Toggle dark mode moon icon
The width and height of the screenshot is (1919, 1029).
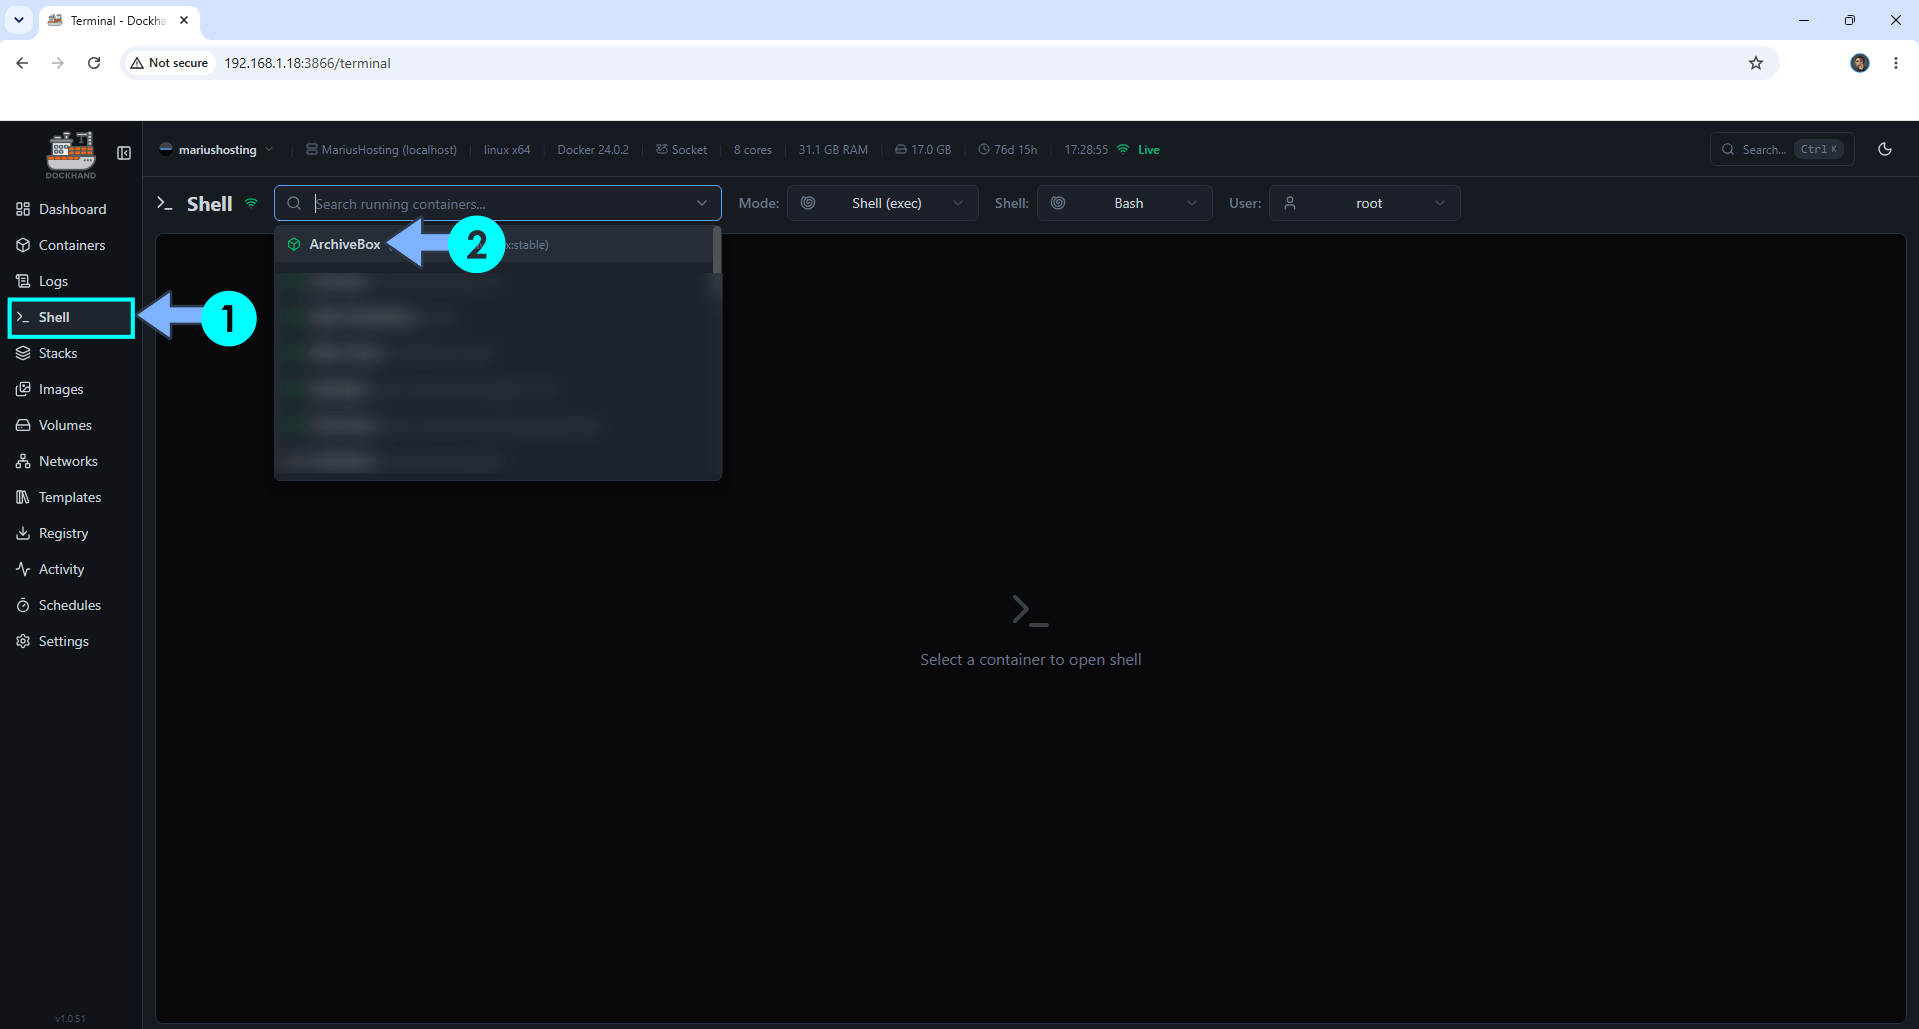click(1885, 149)
